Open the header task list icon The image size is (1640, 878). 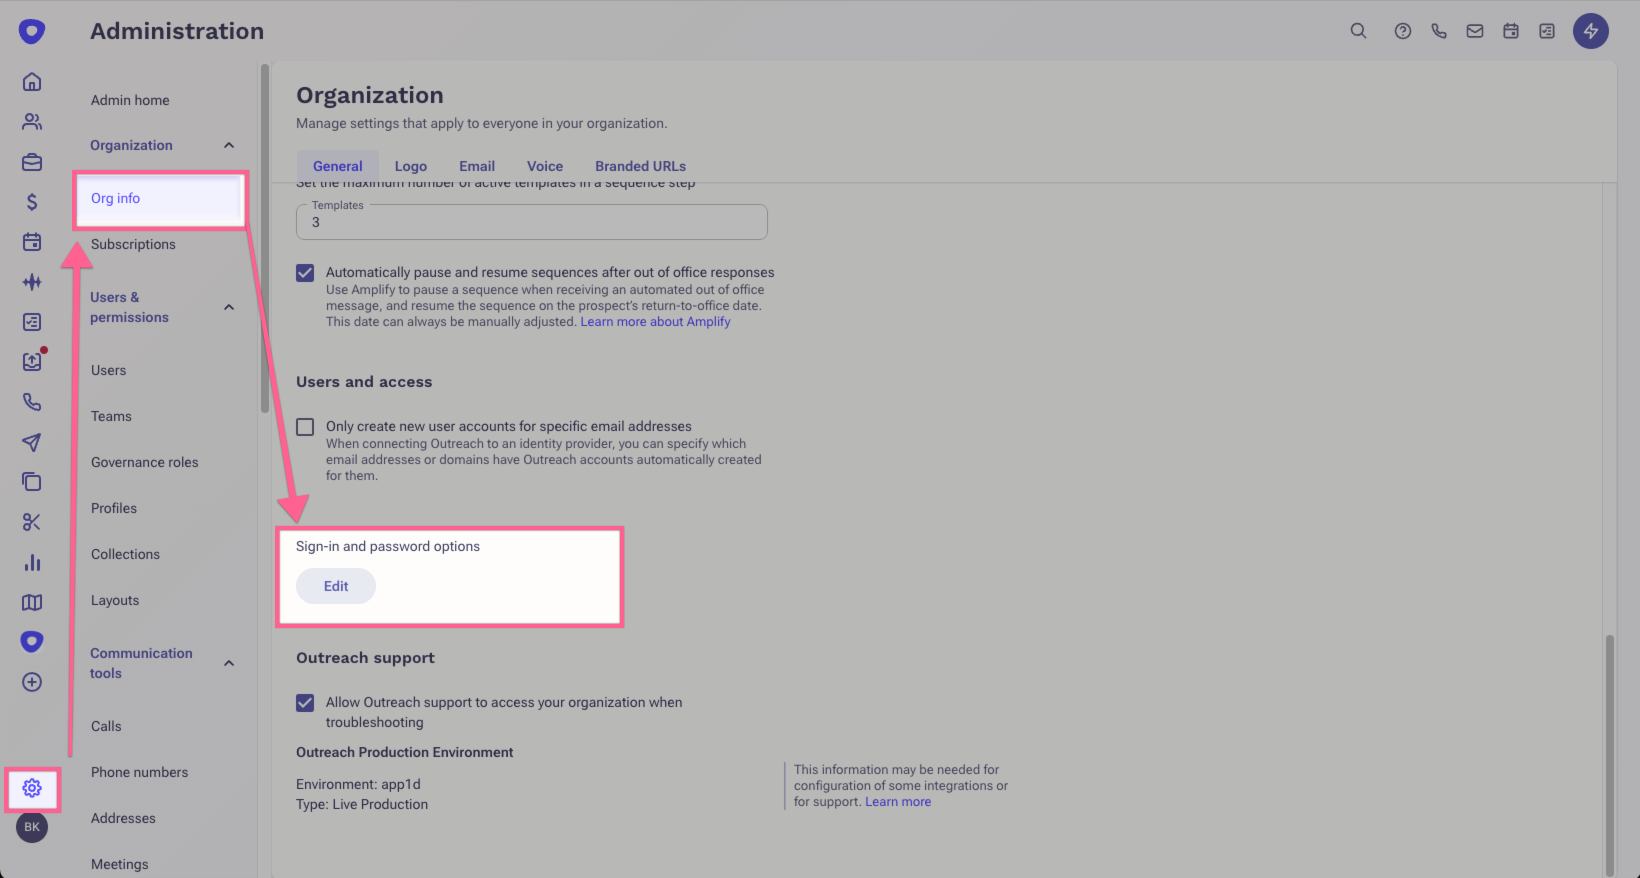click(1547, 31)
